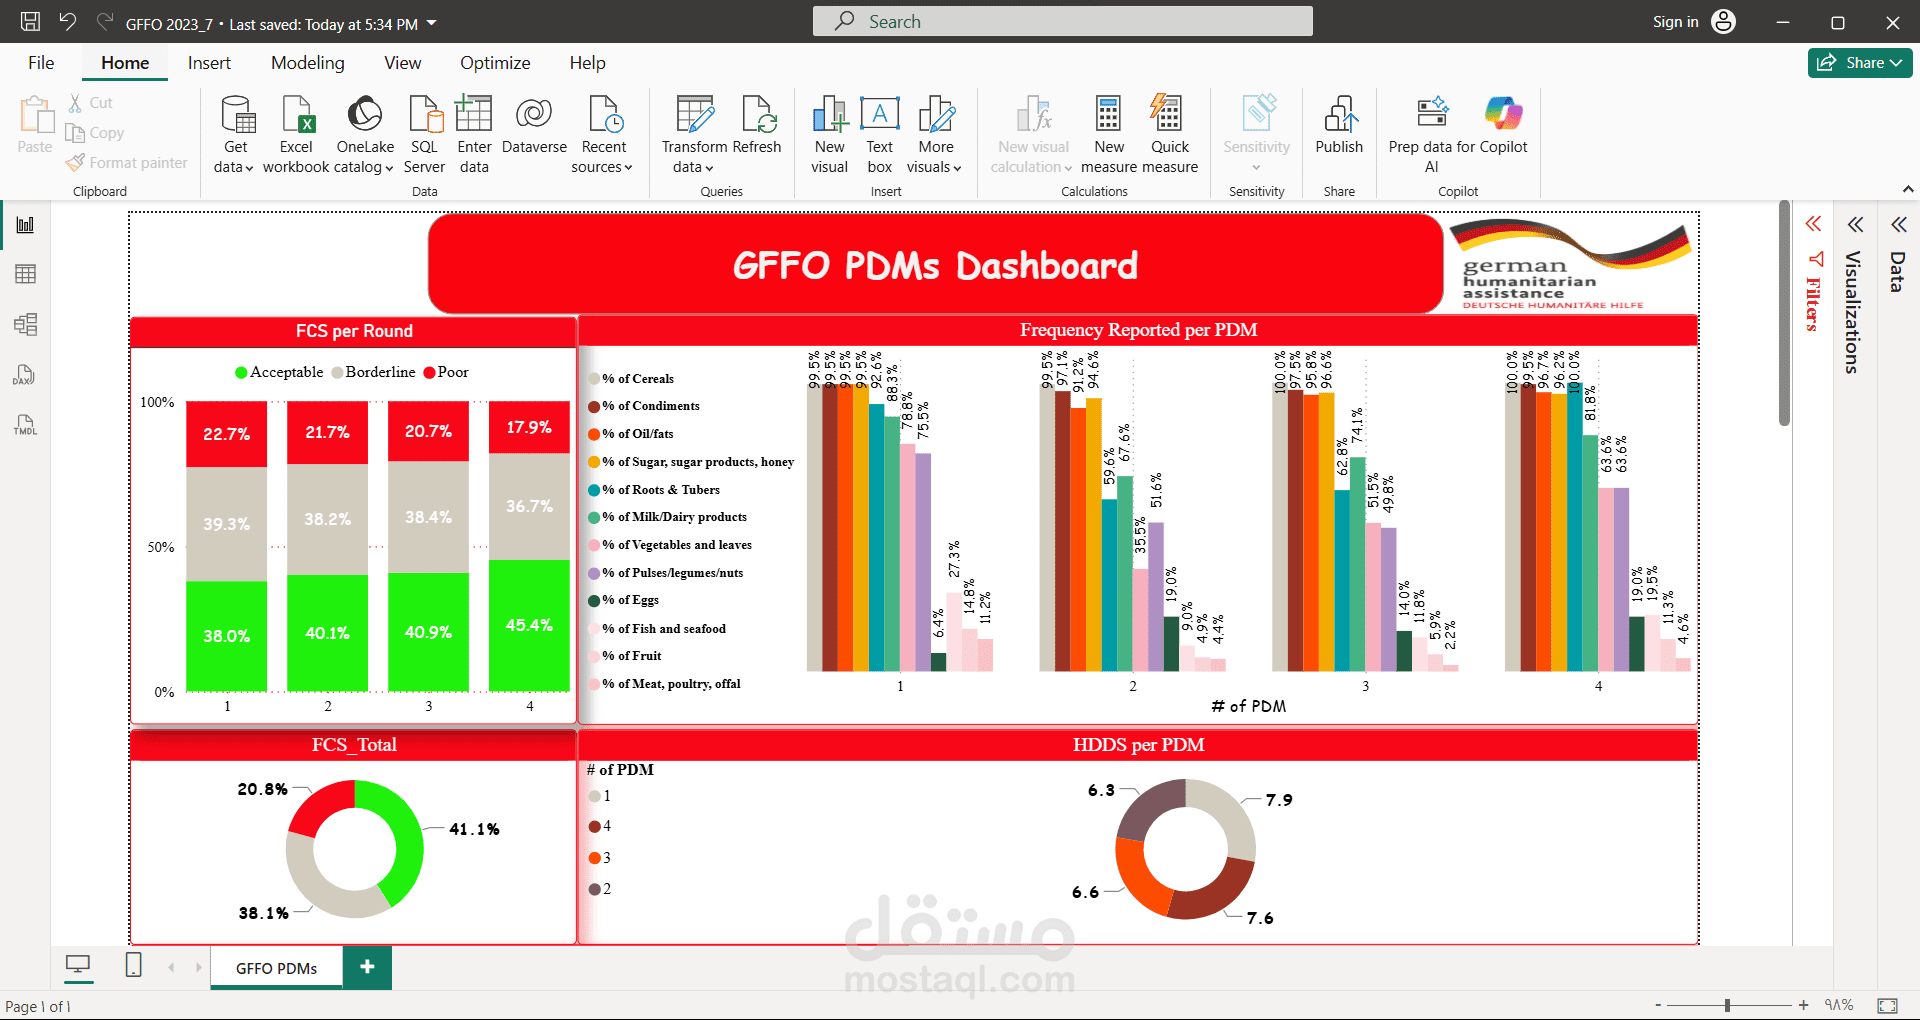Switch to Model view in sidebar
This screenshot has width=1920, height=1020.
[26, 324]
